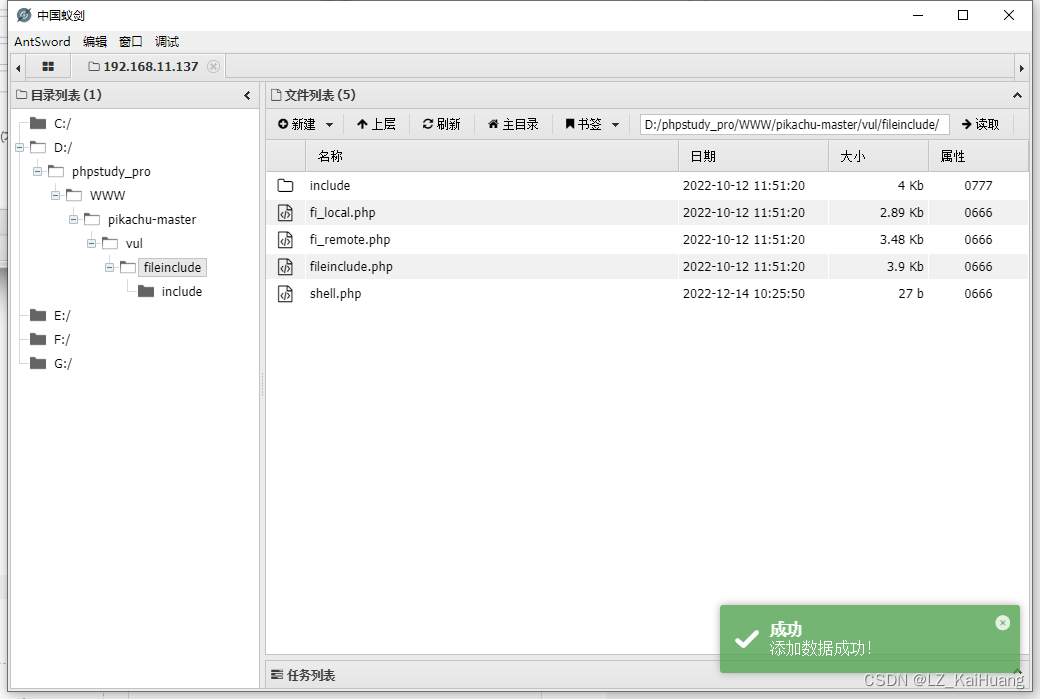Click the forward arrow right of the tab bar

tap(1024, 66)
